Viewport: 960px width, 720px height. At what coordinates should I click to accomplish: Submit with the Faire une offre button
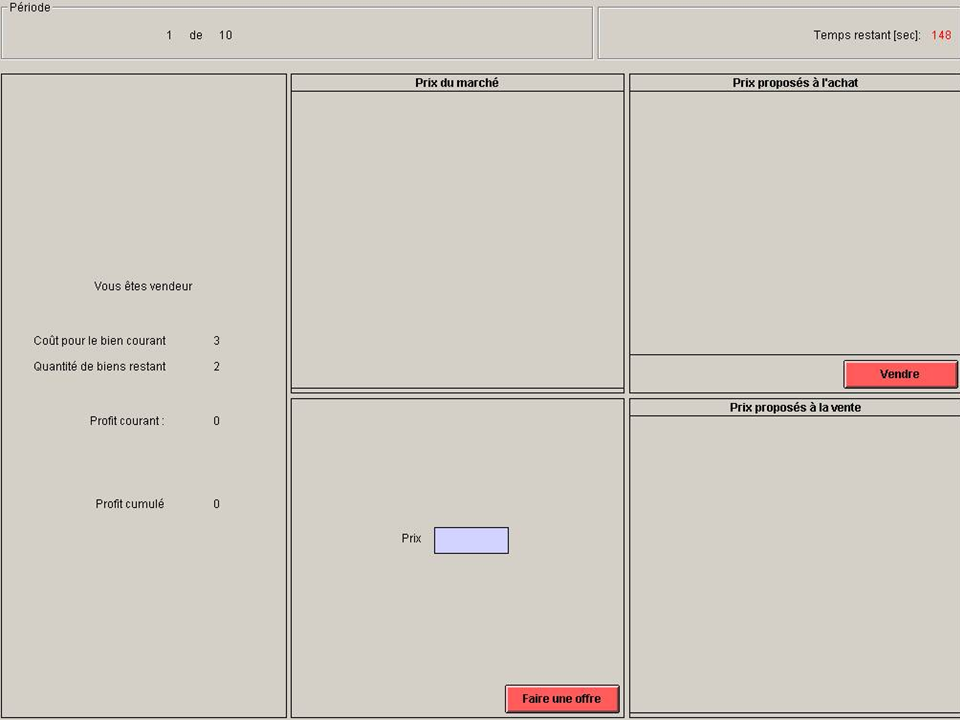tap(562, 699)
